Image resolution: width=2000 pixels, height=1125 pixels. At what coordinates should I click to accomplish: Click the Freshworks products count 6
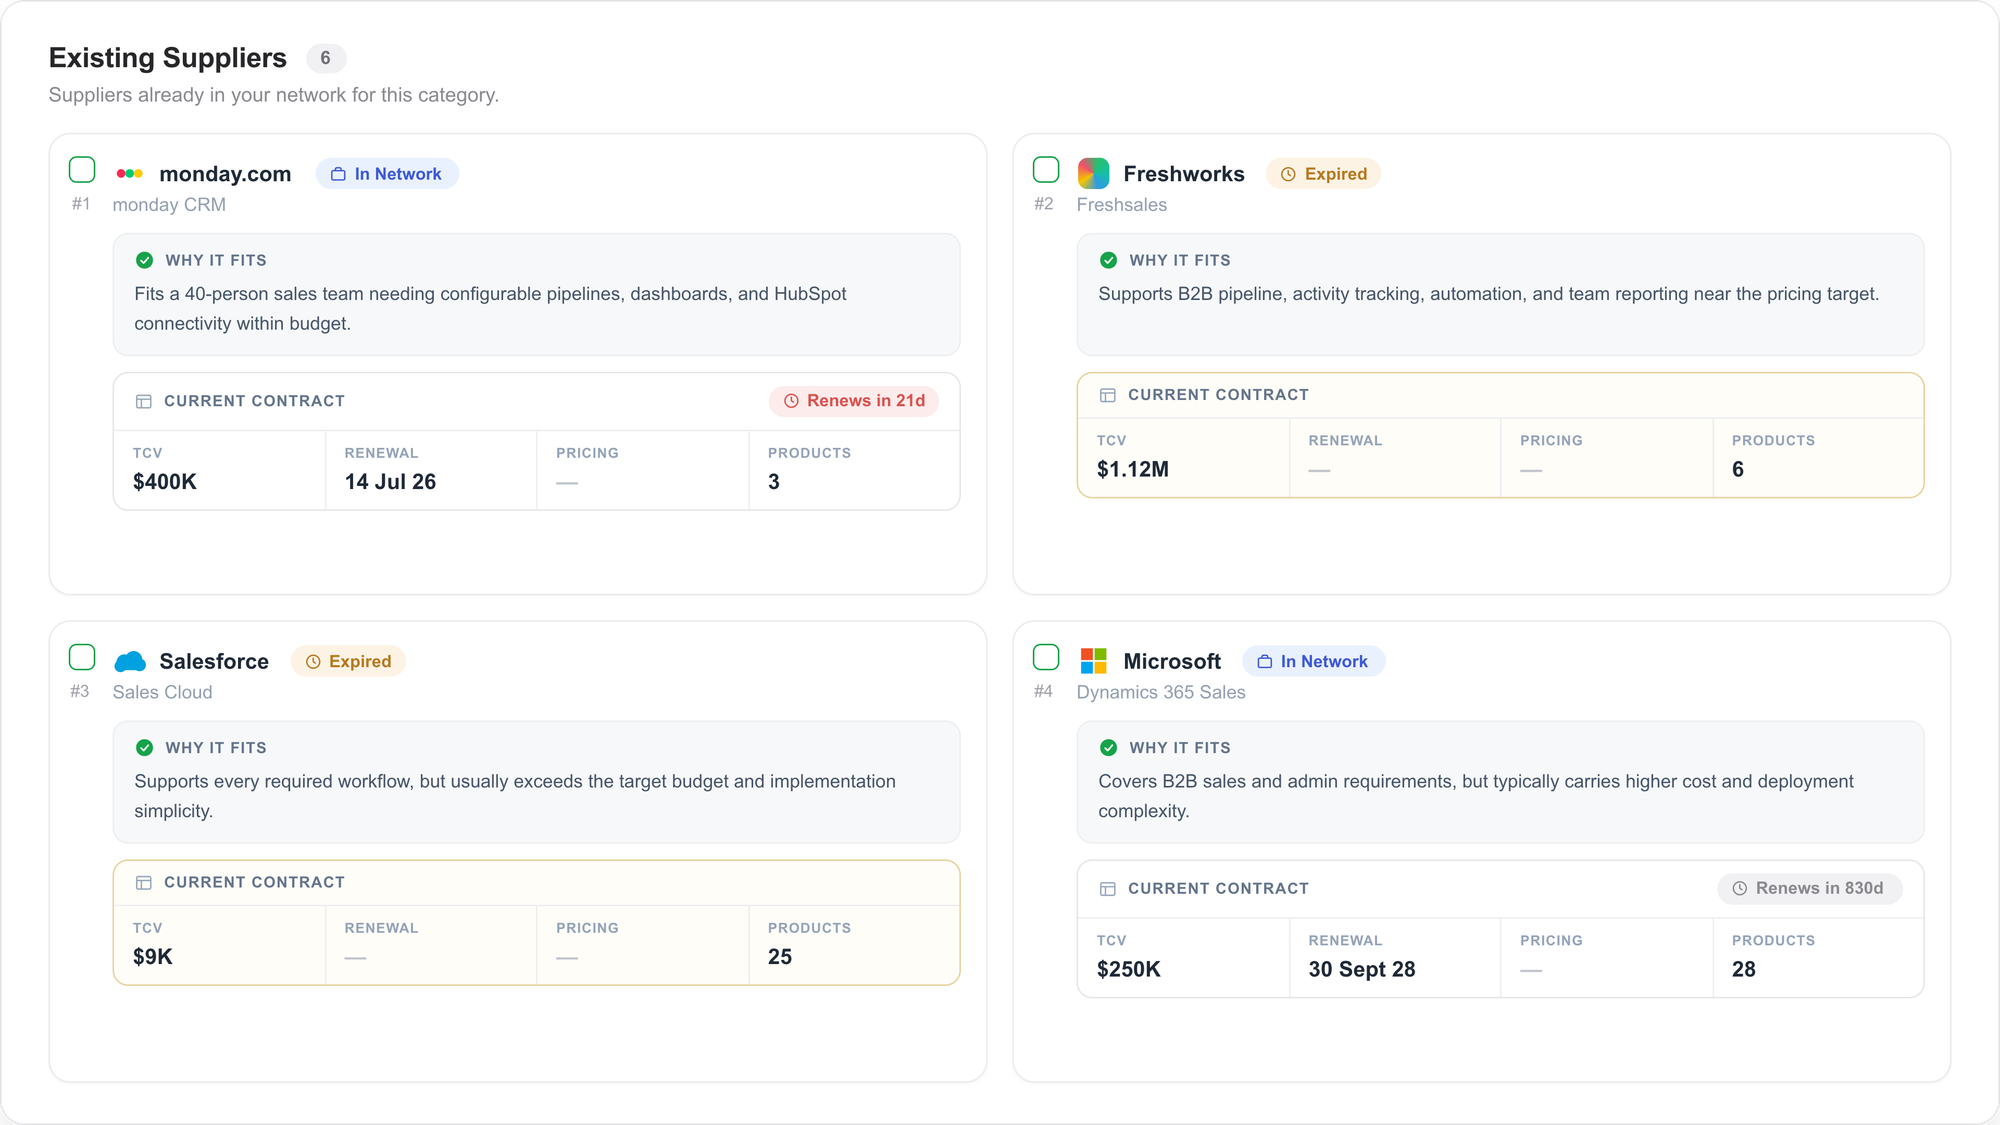1738,469
